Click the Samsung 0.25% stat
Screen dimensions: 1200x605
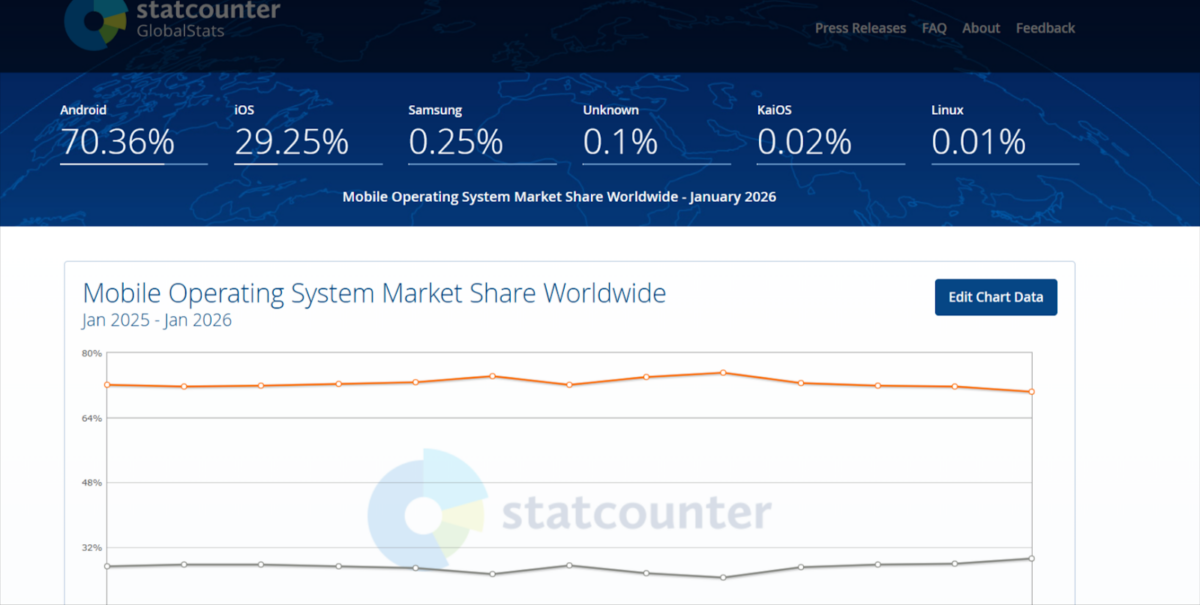pyautogui.click(x=455, y=142)
